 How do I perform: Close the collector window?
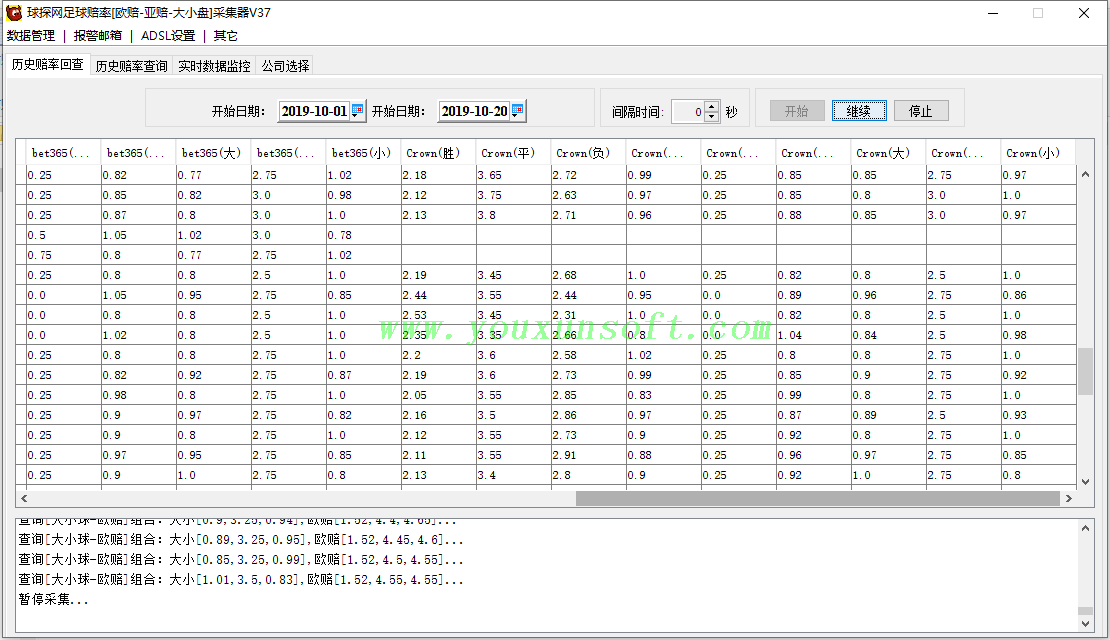(1084, 13)
